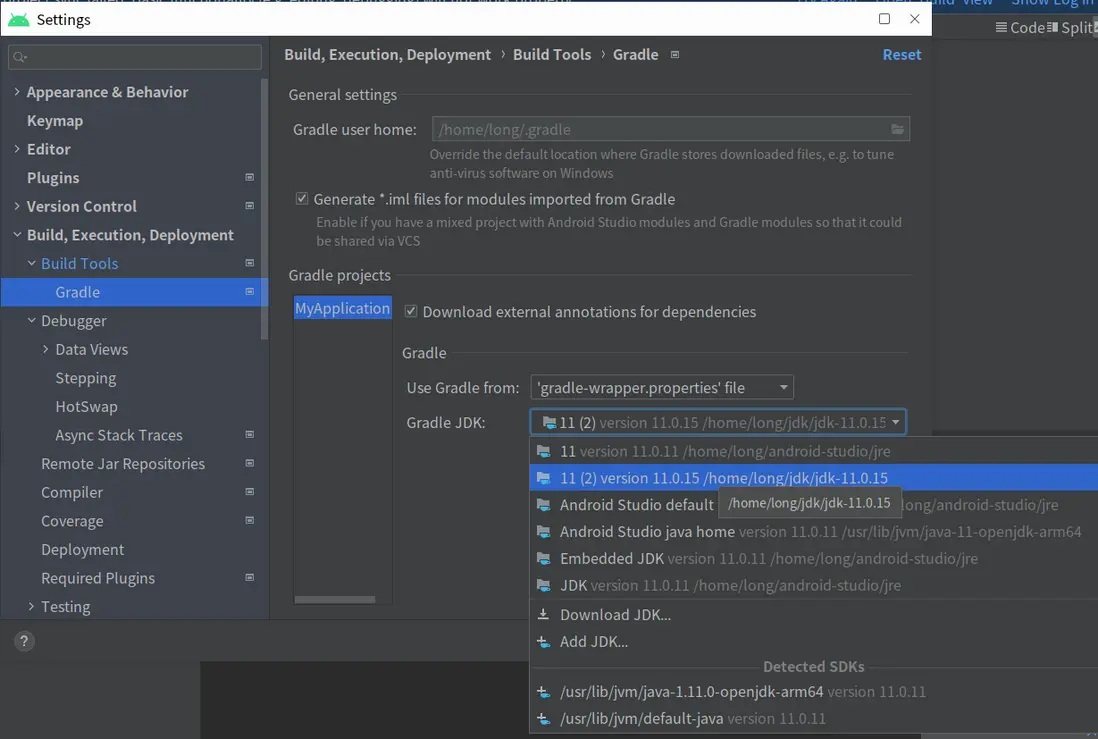This screenshot has width=1098, height=739.
Task: Click project-level icon next to Remote Jar Repositories
Action: pos(249,463)
